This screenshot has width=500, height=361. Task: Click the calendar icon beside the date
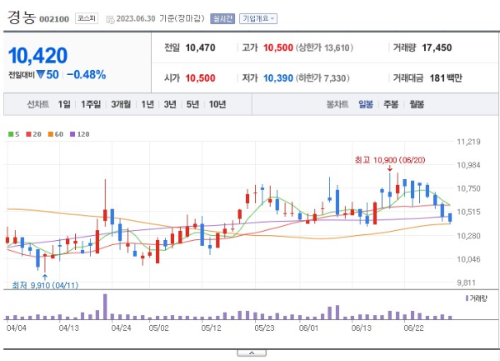tap(110, 19)
